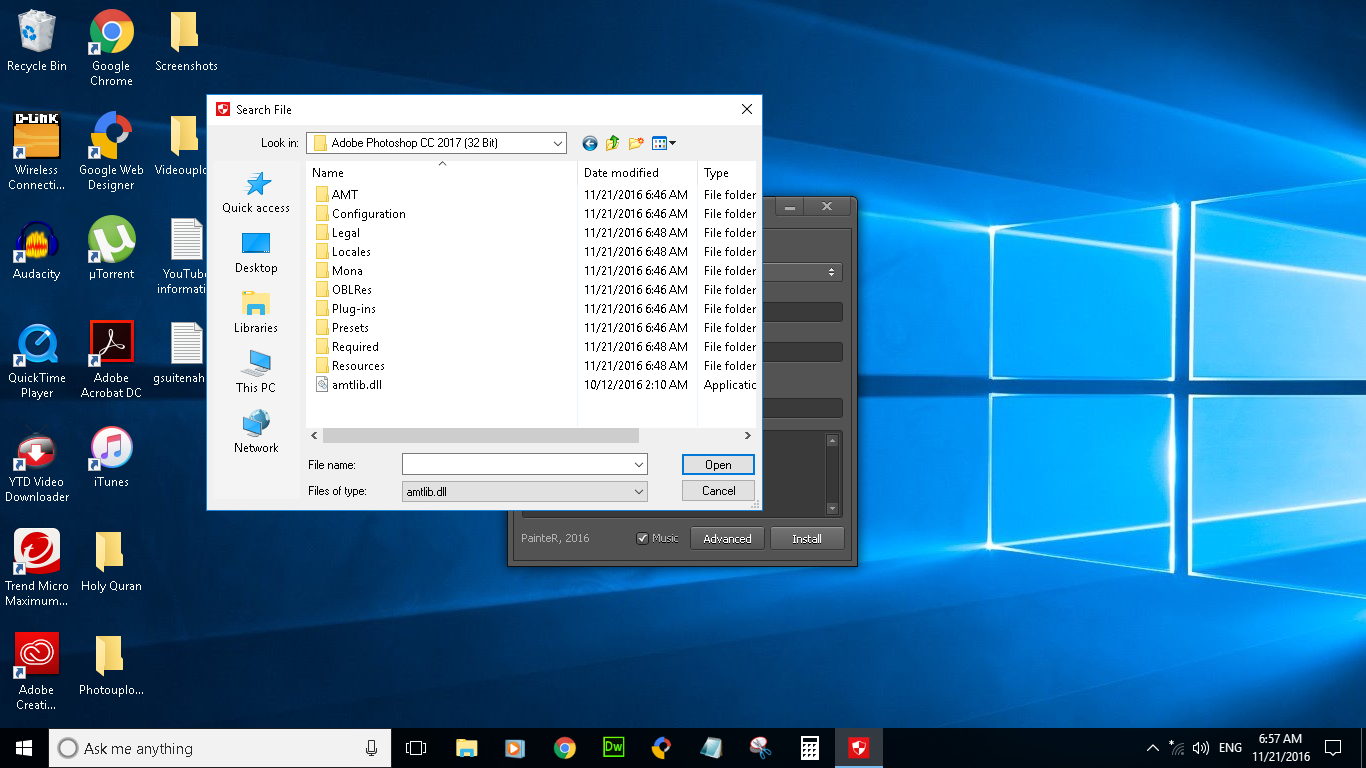Image resolution: width=1366 pixels, height=768 pixels.
Task: Select the Holy Quran desktop folder
Action: pos(111,562)
